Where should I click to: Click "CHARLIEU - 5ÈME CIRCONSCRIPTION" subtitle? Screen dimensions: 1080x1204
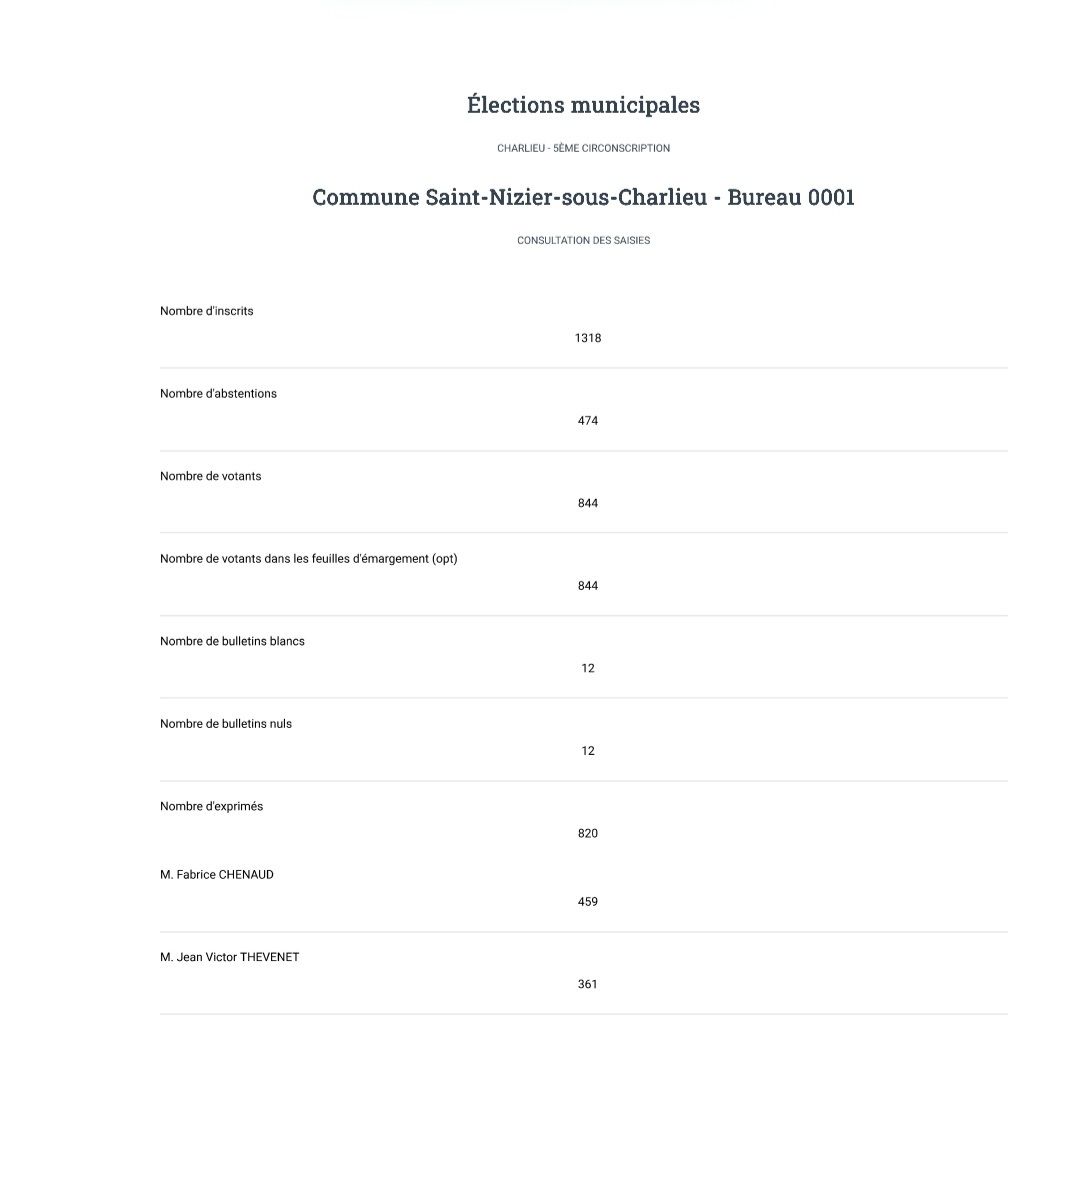coord(583,148)
